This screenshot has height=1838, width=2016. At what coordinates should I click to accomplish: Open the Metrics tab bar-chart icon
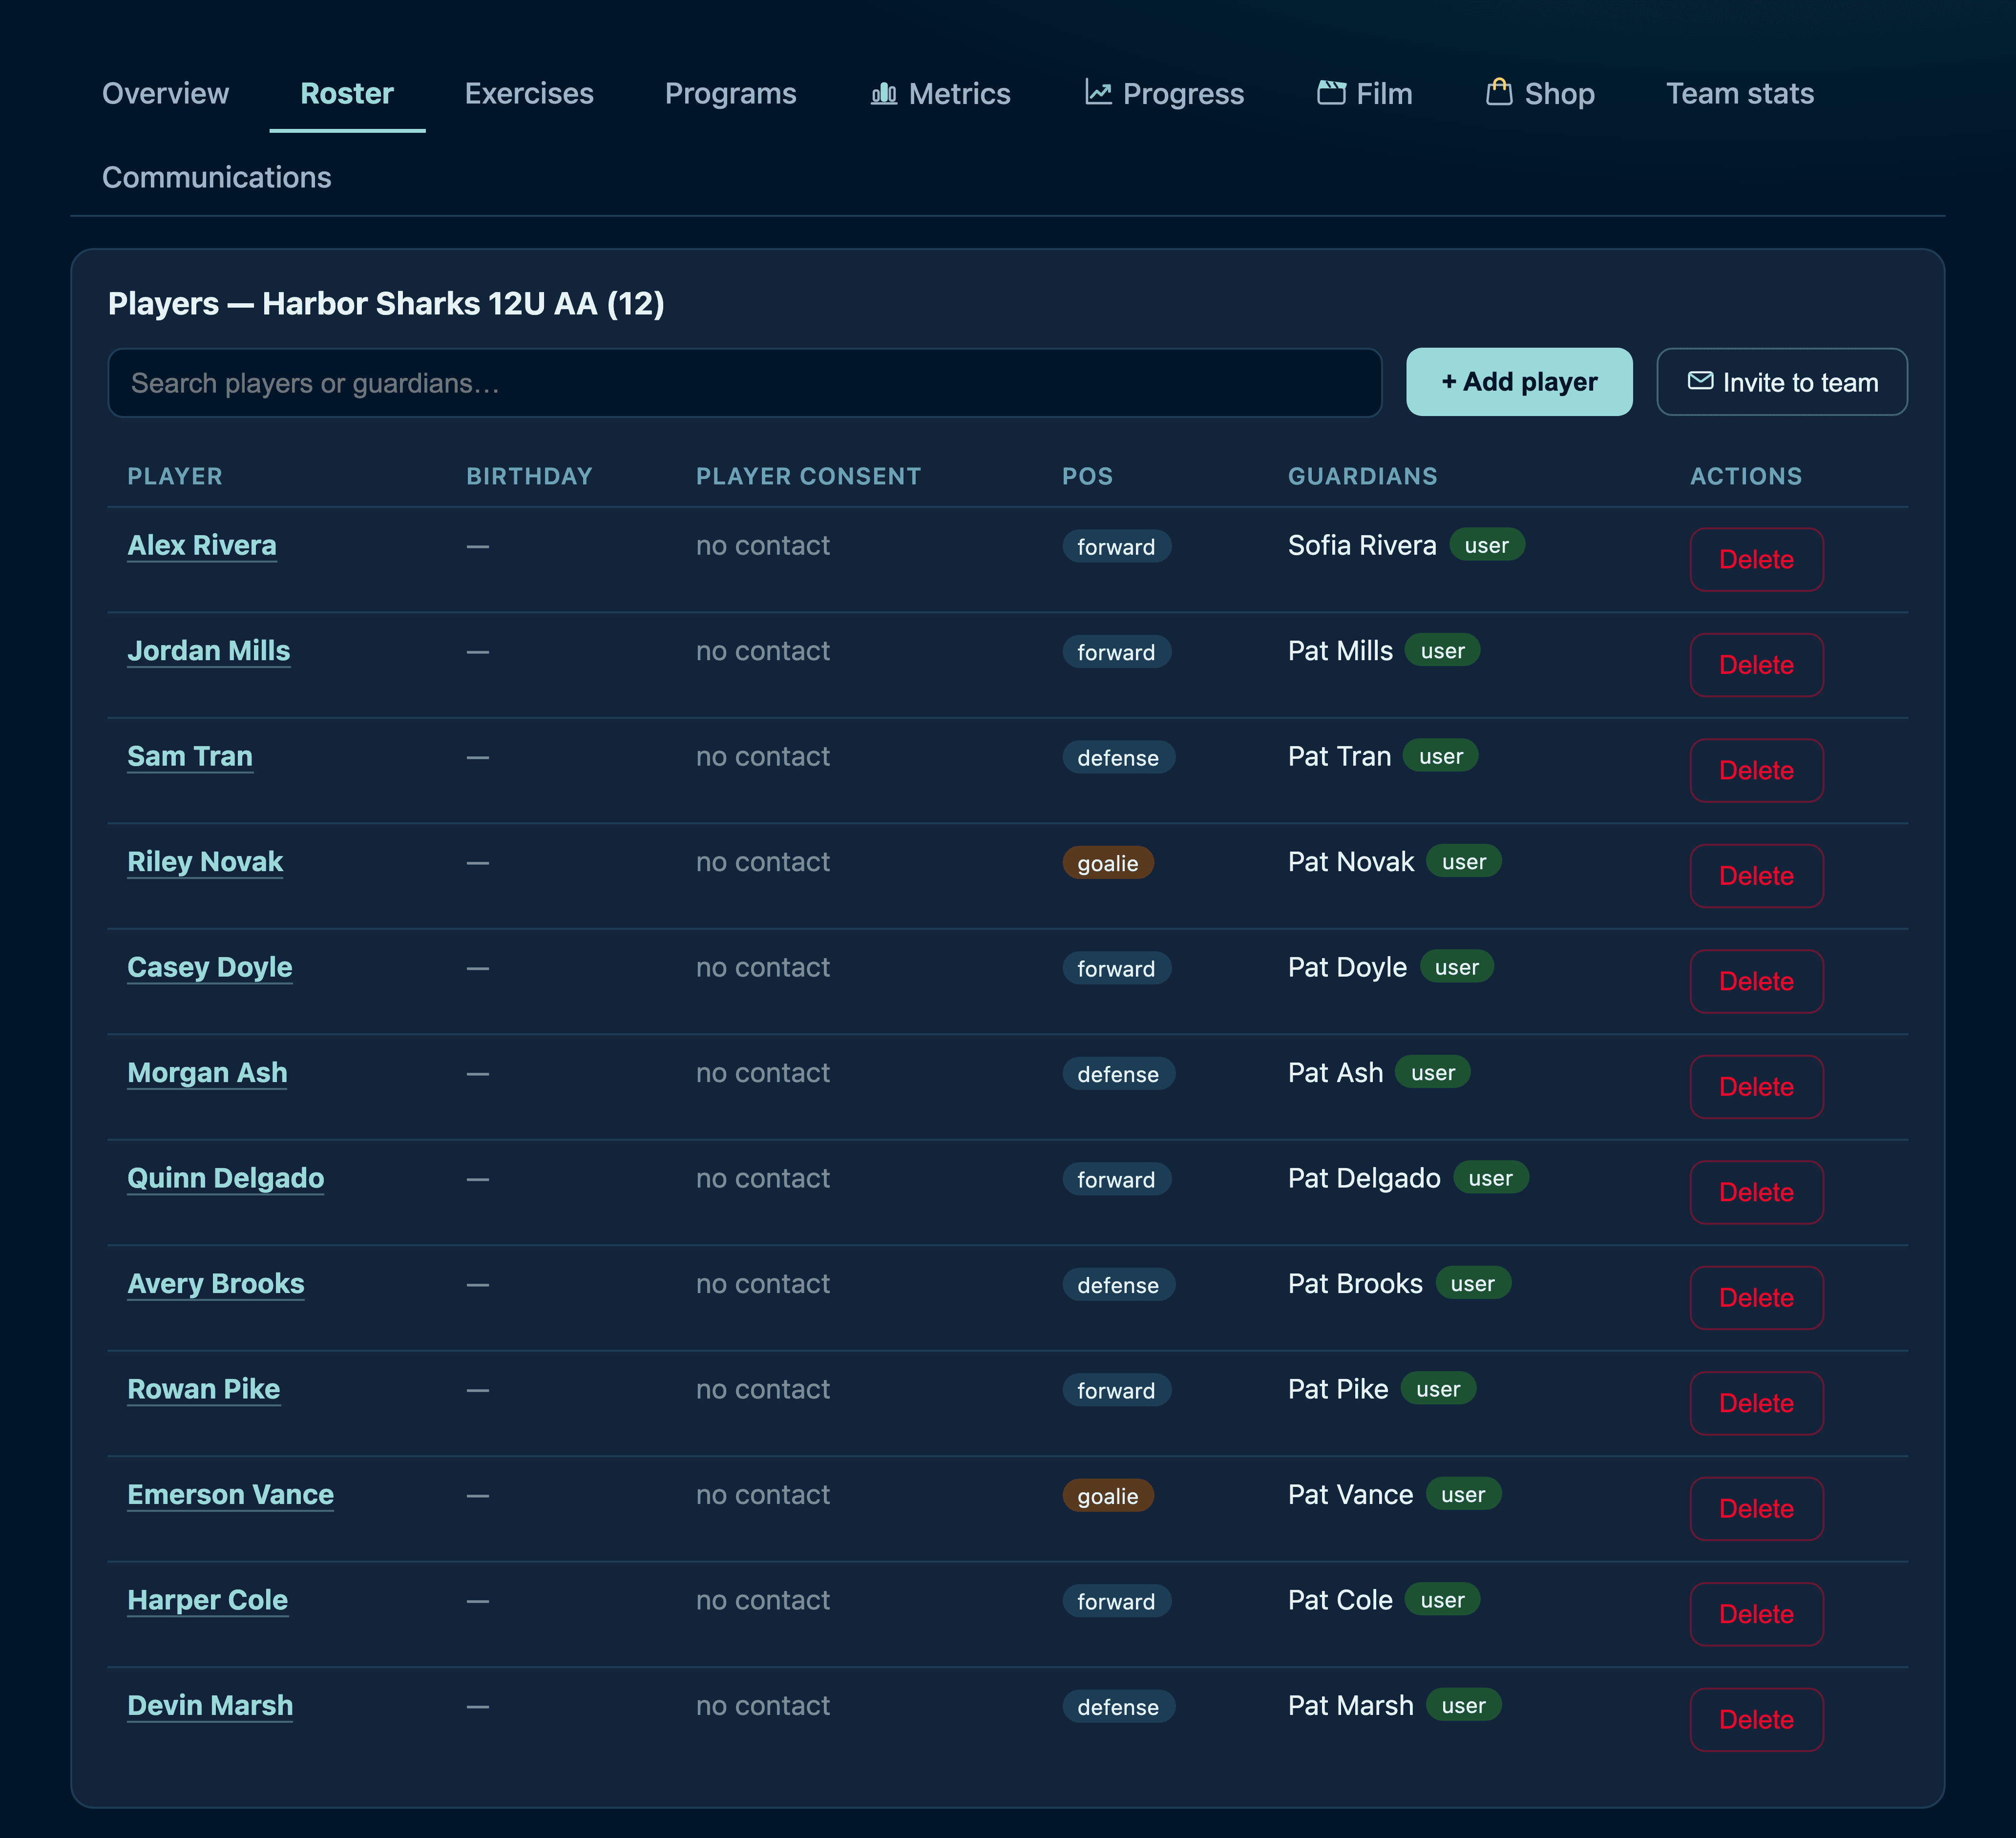pyautogui.click(x=884, y=93)
